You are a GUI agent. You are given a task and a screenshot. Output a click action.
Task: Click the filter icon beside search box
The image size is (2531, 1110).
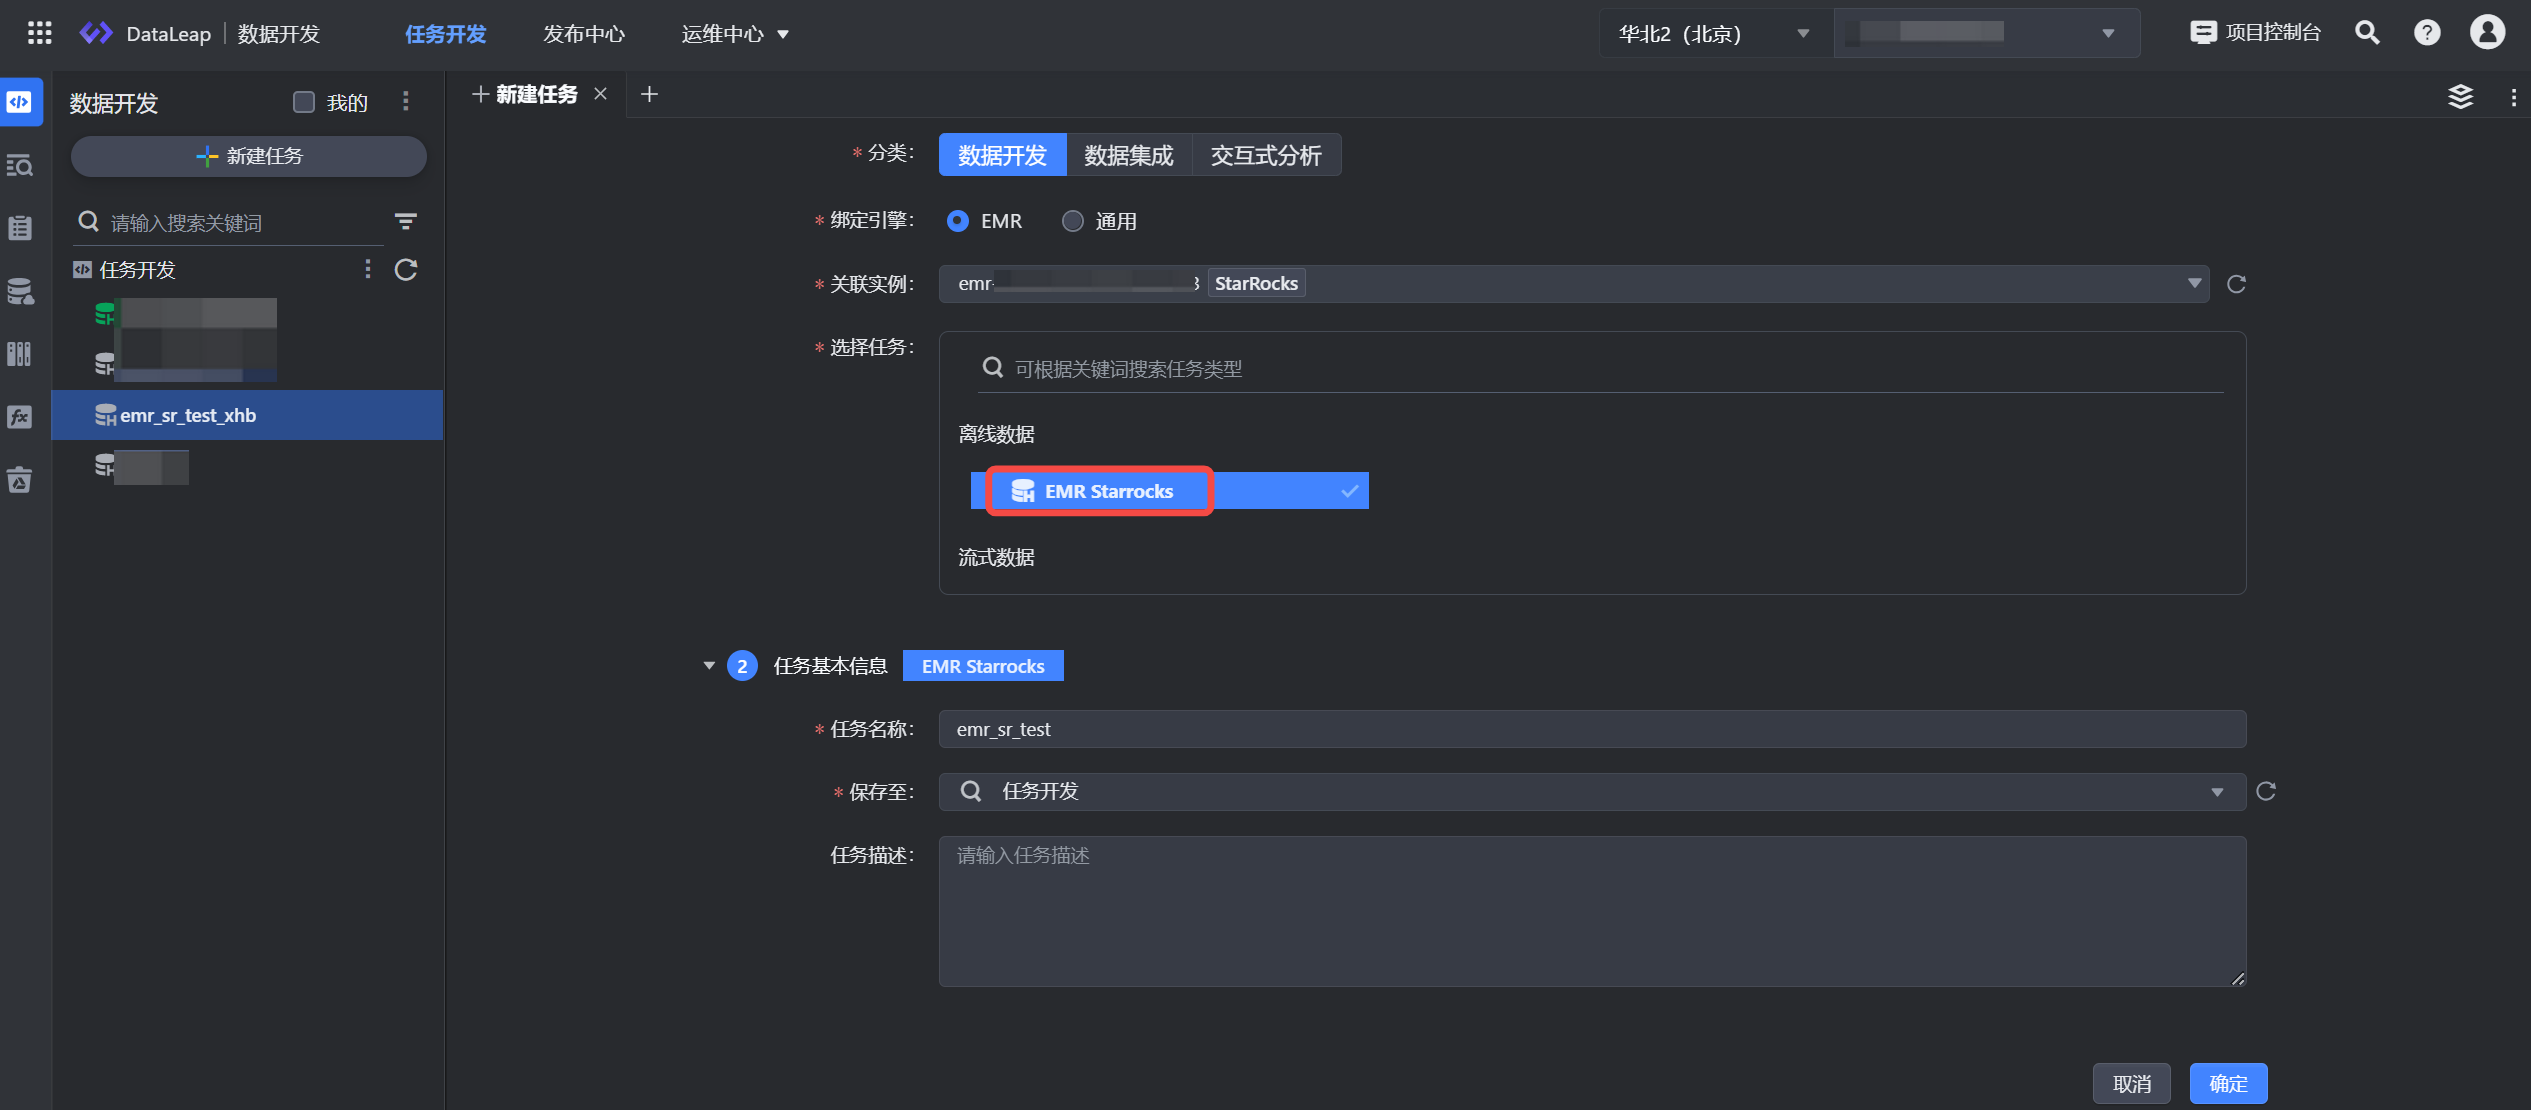[405, 221]
